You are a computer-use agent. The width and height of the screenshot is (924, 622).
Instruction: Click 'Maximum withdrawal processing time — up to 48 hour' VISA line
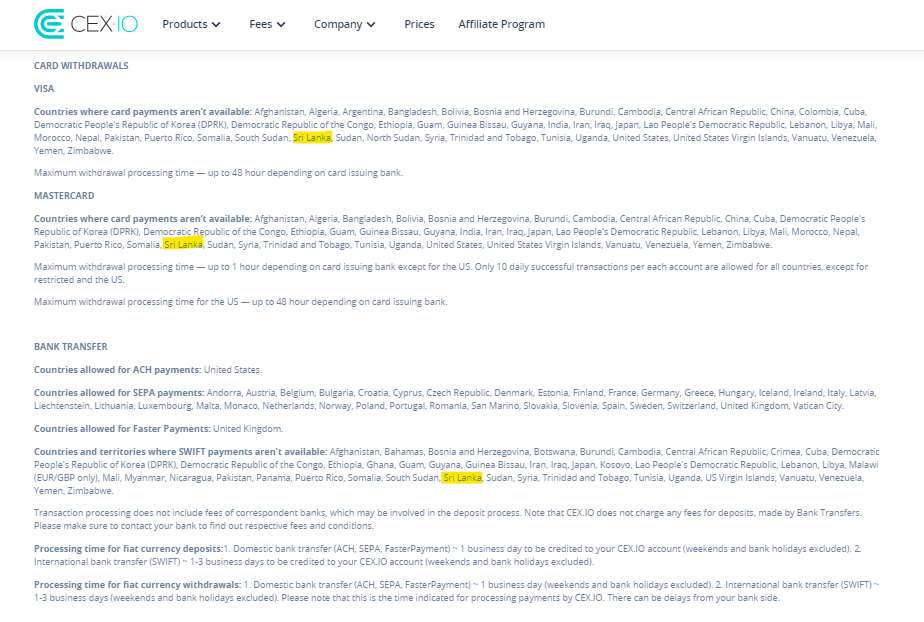219,173
